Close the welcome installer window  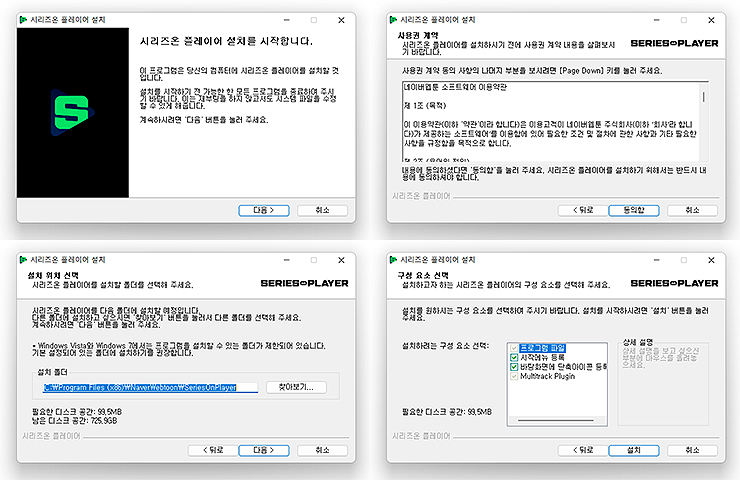point(341,20)
